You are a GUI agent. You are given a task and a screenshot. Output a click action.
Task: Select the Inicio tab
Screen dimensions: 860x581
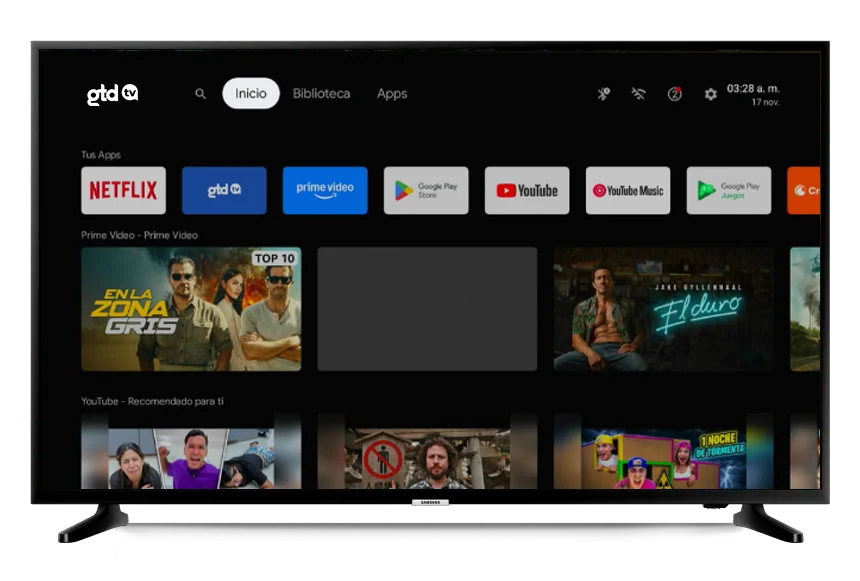(x=251, y=93)
